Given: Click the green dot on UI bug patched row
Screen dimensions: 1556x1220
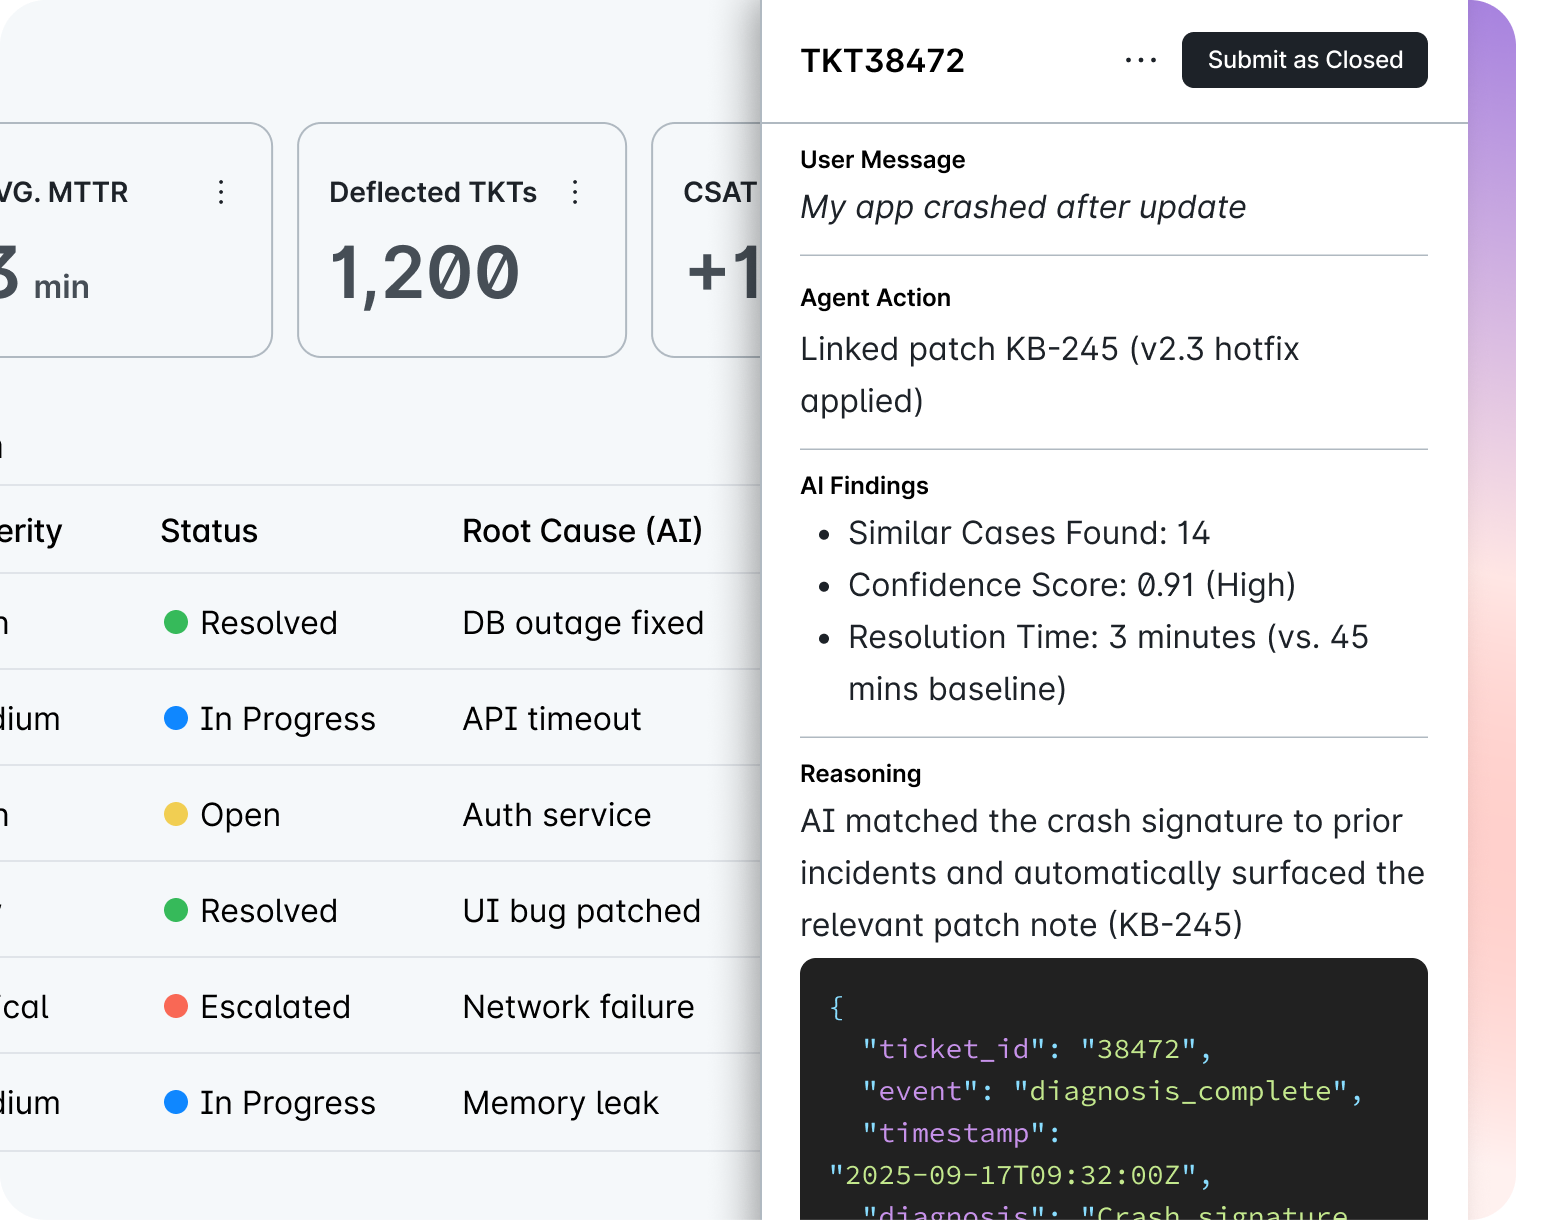Looking at the screenshot, I should coord(176,911).
